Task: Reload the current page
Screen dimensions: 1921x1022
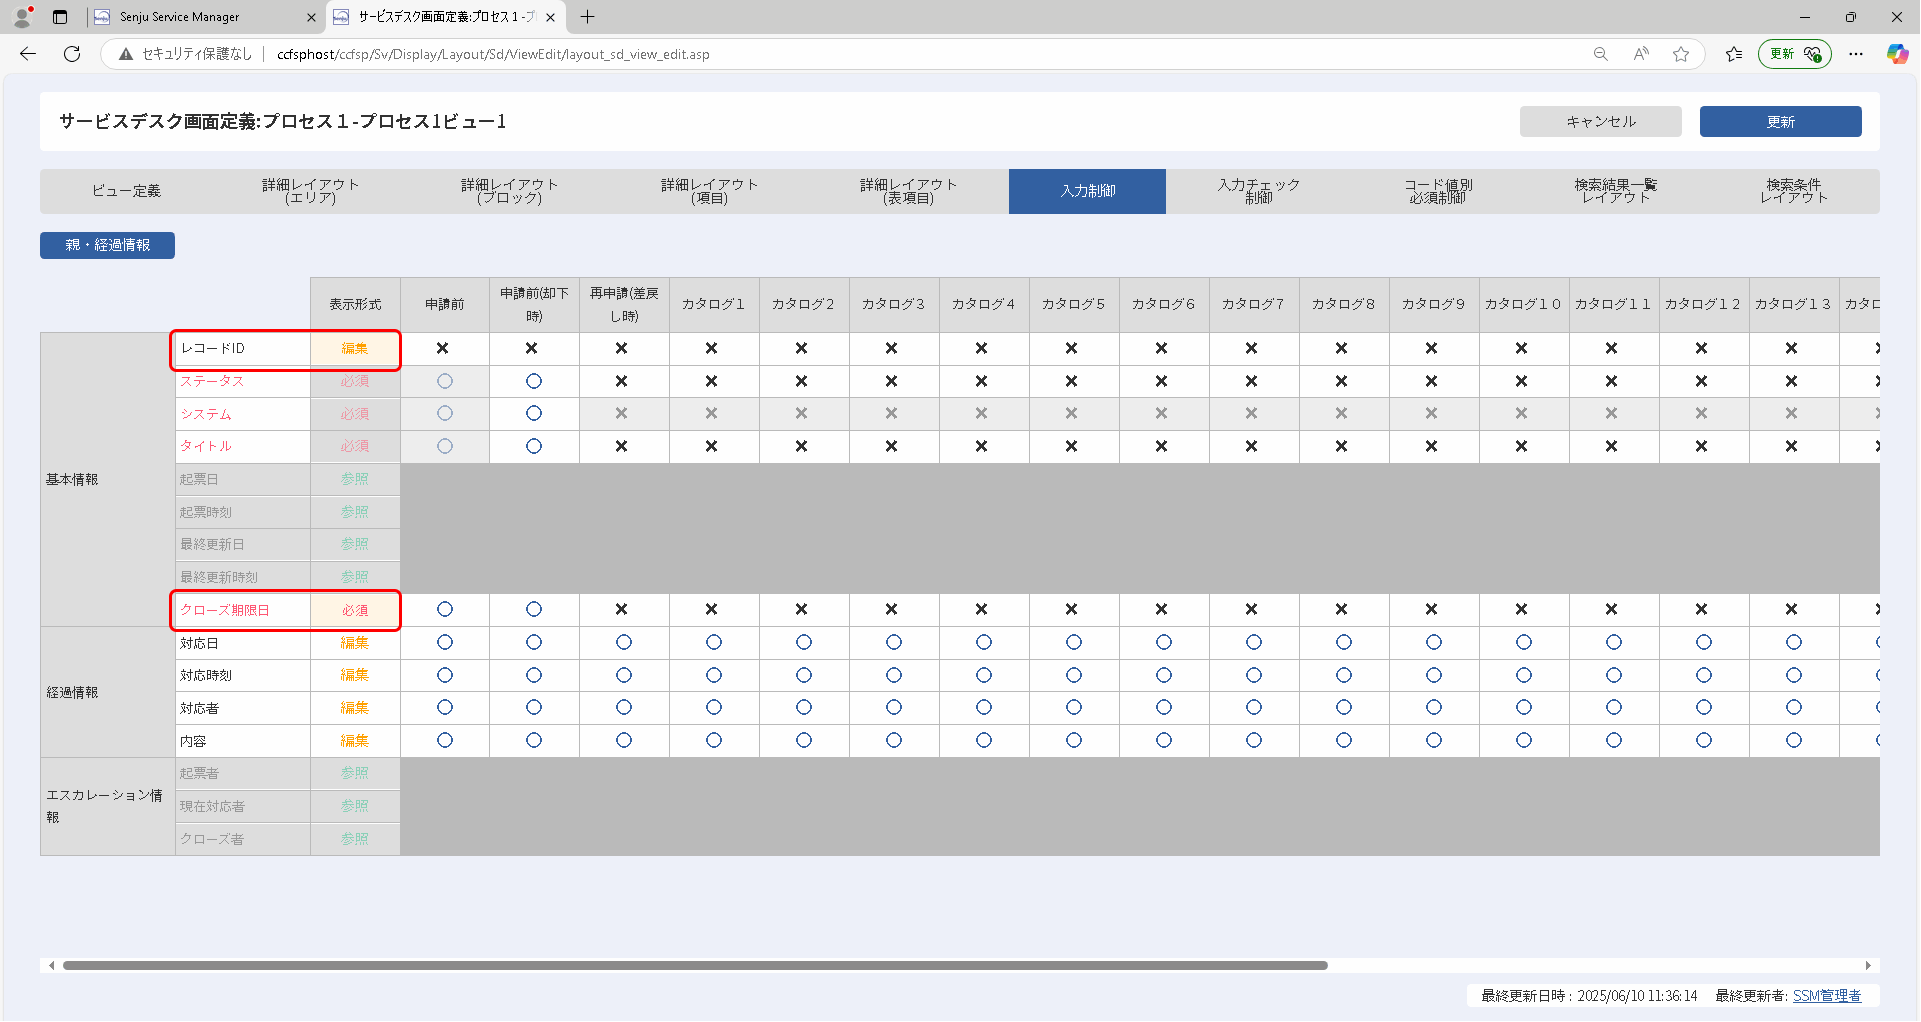Action: click(72, 54)
